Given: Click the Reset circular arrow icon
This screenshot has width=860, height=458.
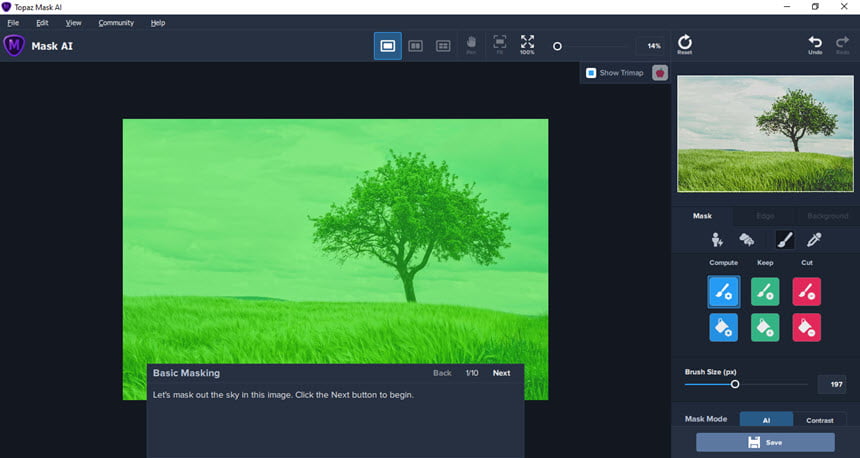Looking at the screenshot, I should tap(684, 44).
